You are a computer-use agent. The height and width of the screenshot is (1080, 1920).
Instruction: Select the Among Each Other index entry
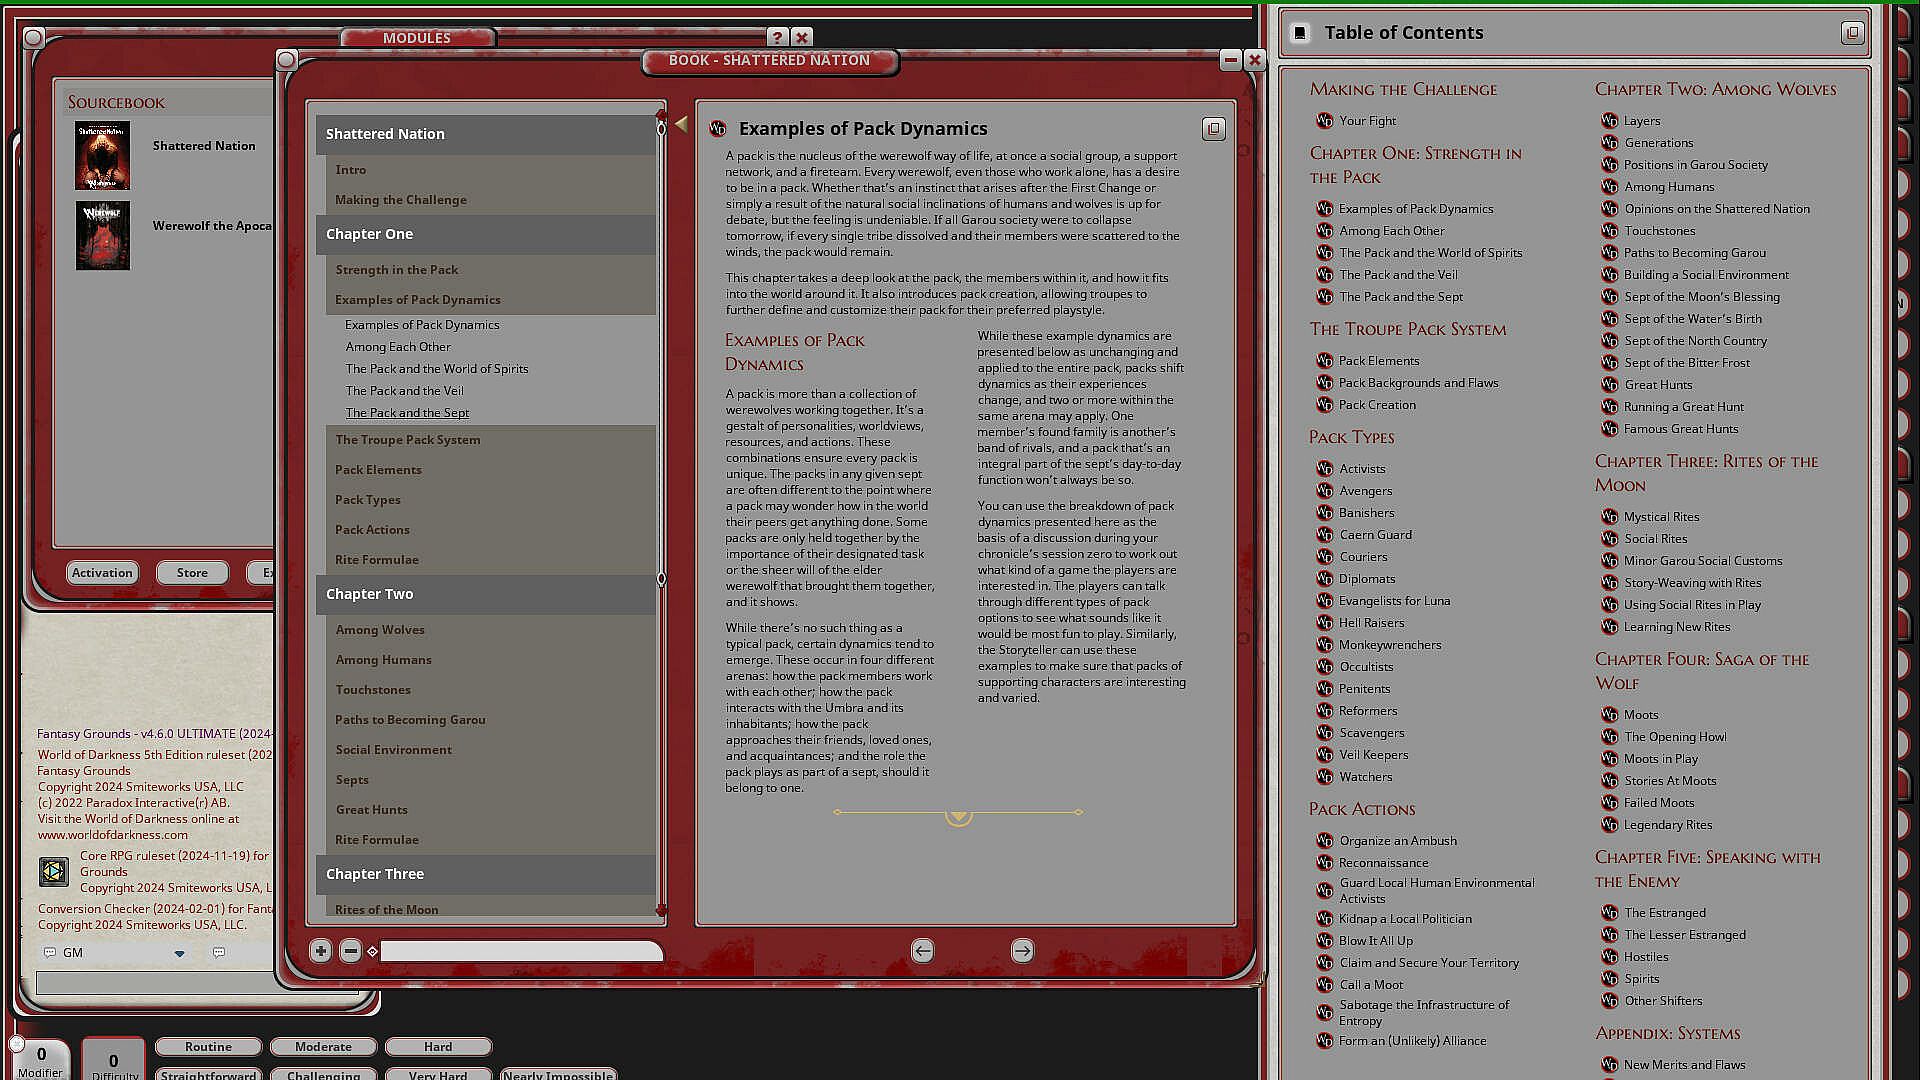(x=398, y=347)
